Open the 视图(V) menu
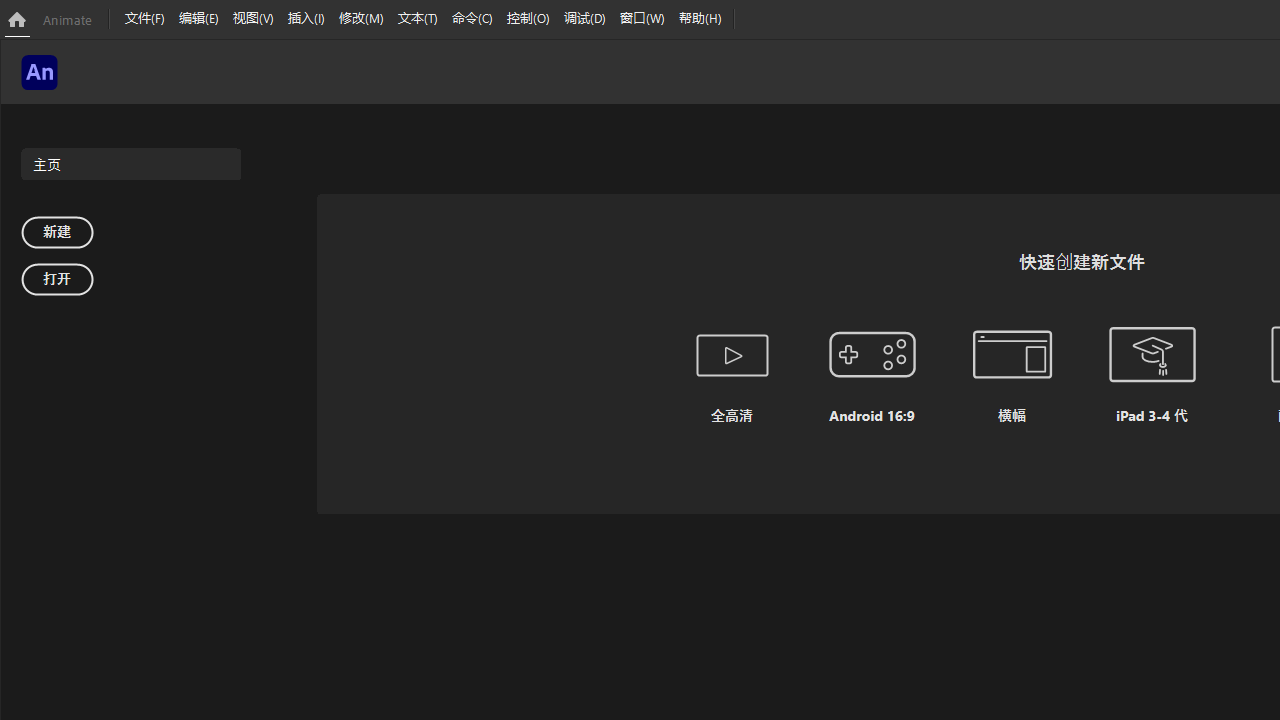1280x720 pixels. [252, 18]
